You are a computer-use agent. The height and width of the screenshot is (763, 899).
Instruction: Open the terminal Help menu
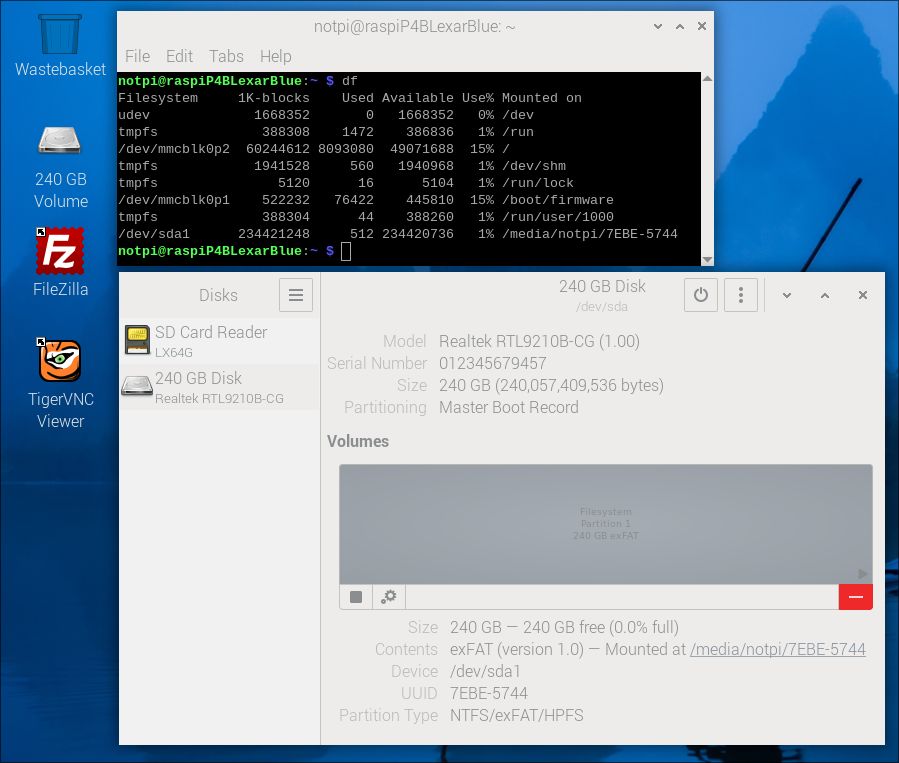click(276, 56)
